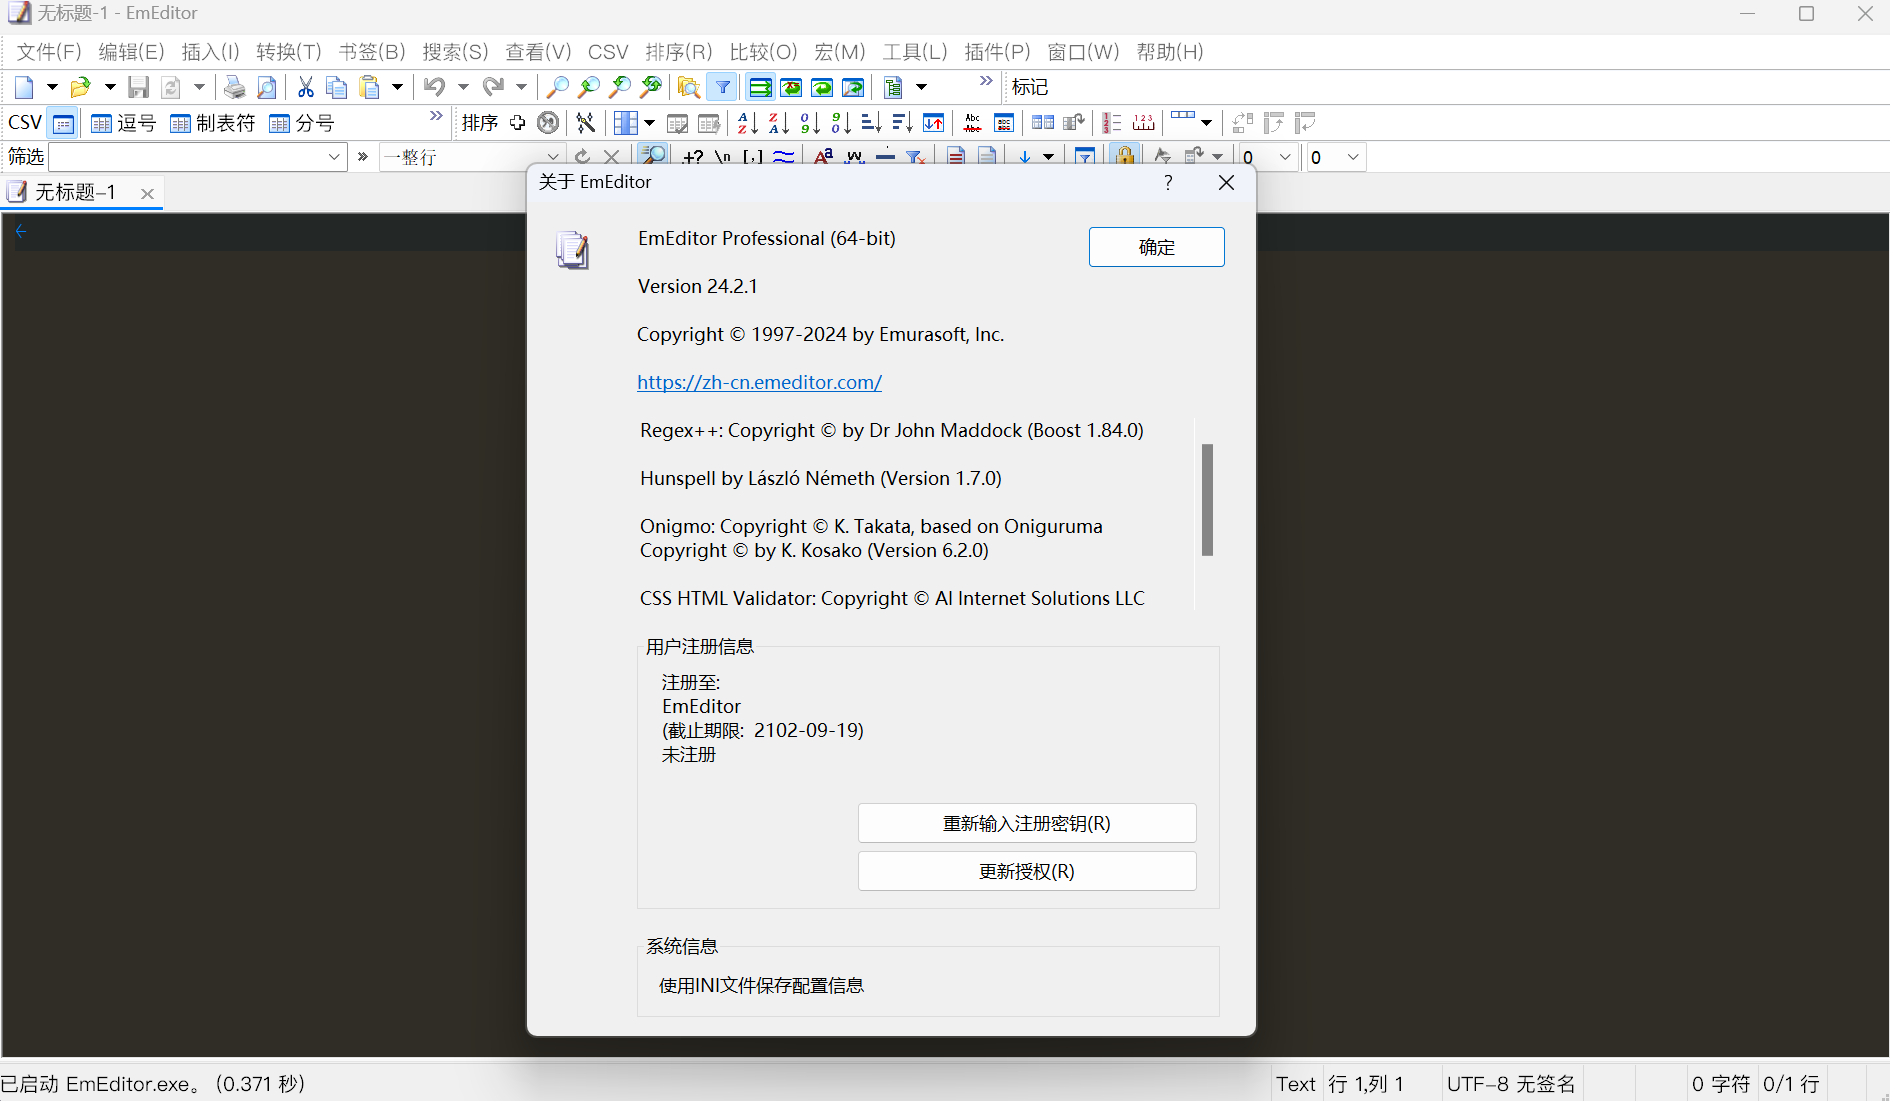Click the Sort 0 to 9 ascending icon

(x=810, y=123)
